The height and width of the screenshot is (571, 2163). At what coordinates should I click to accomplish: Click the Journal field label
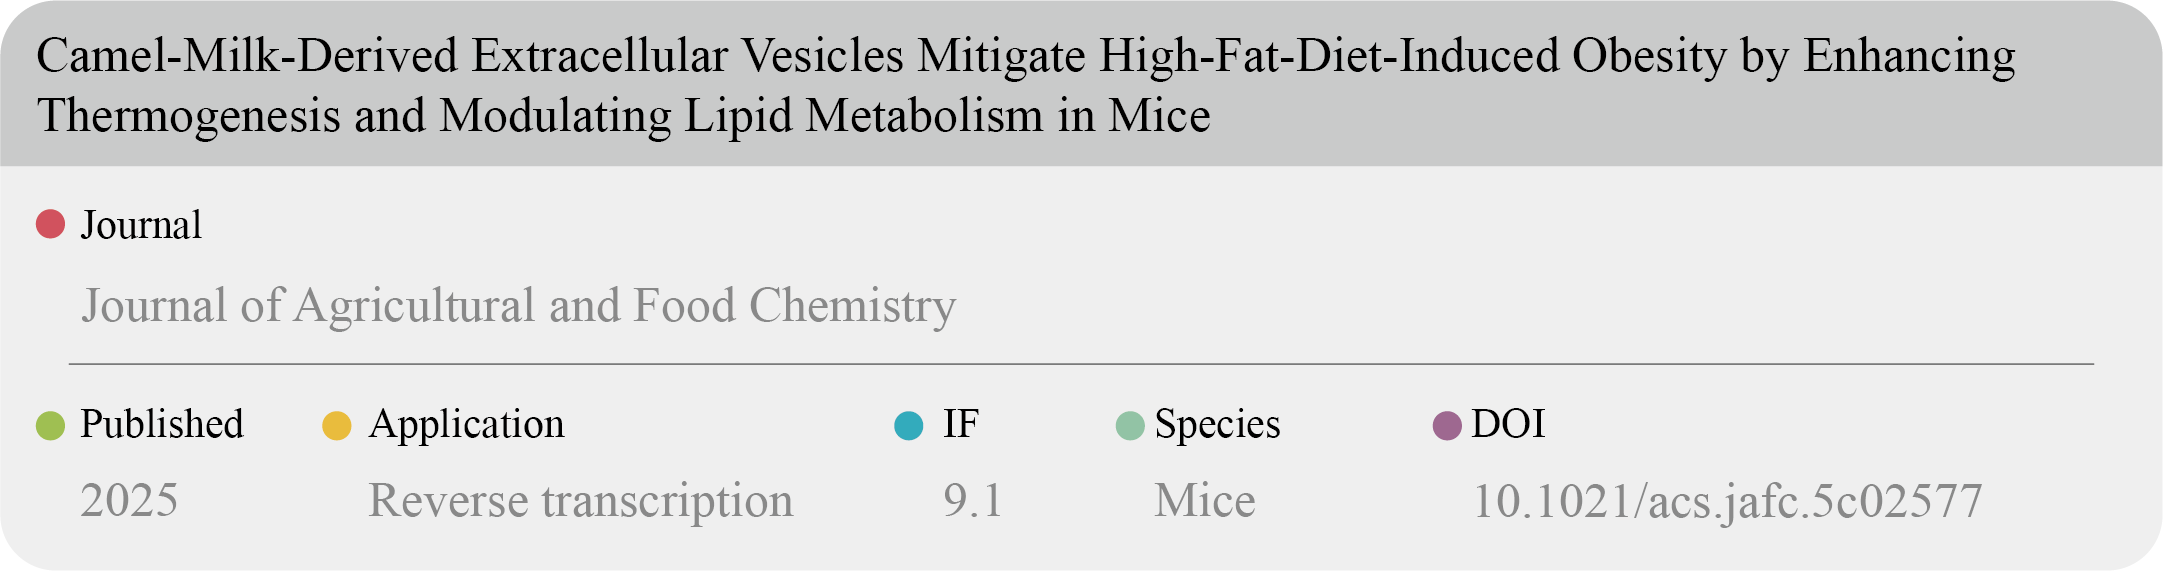(x=141, y=225)
